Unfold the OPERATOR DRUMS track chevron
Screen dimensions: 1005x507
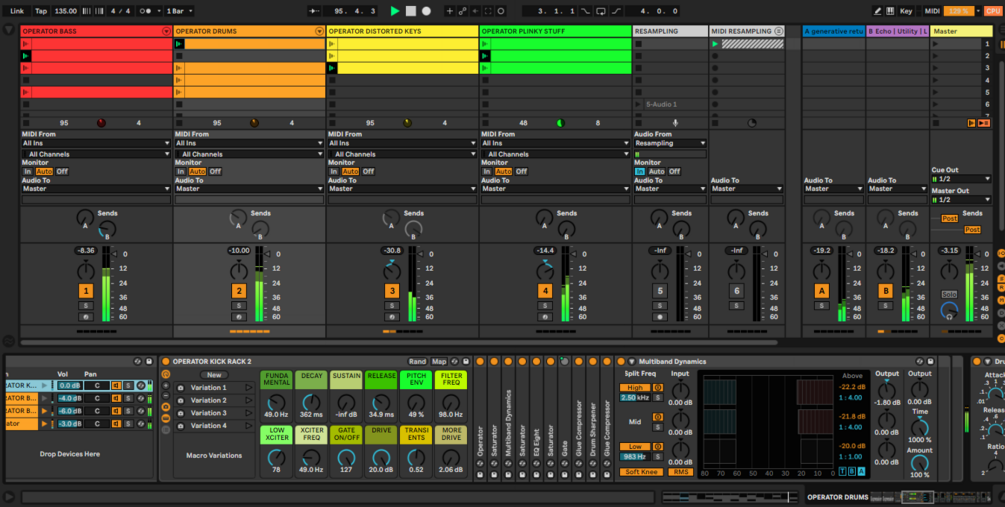coord(319,31)
